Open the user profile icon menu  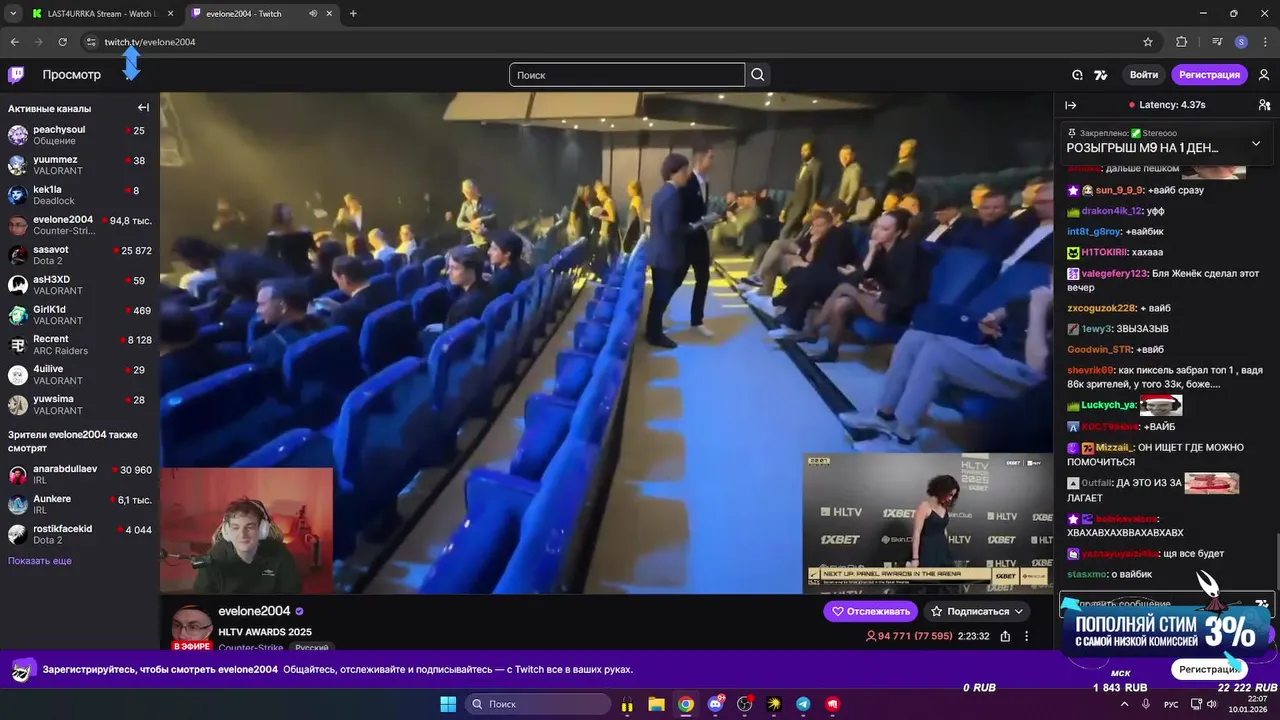[x=1264, y=75]
